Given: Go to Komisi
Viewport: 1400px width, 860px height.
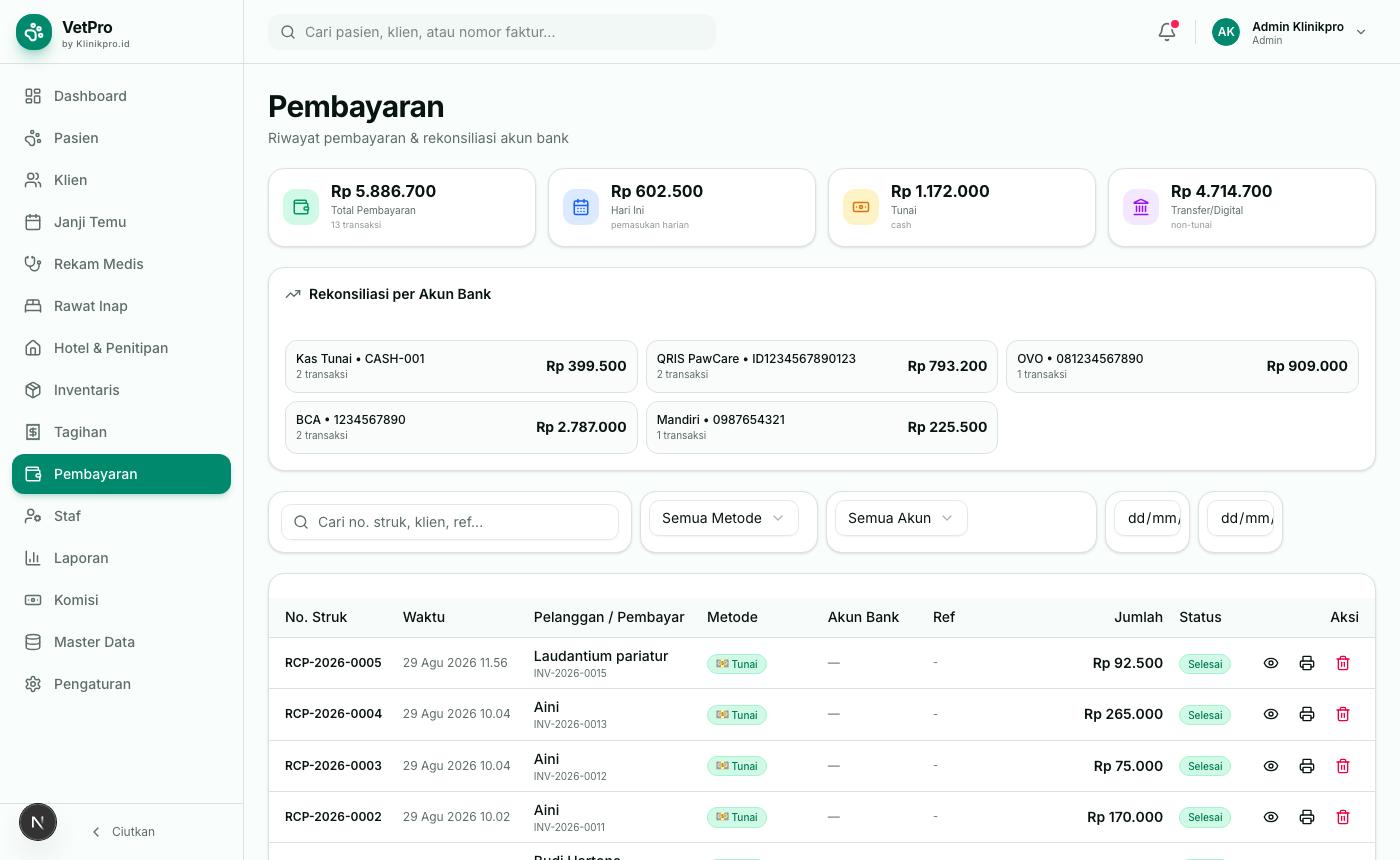Looking at the screenshot, I should click(x=121, y=600).
